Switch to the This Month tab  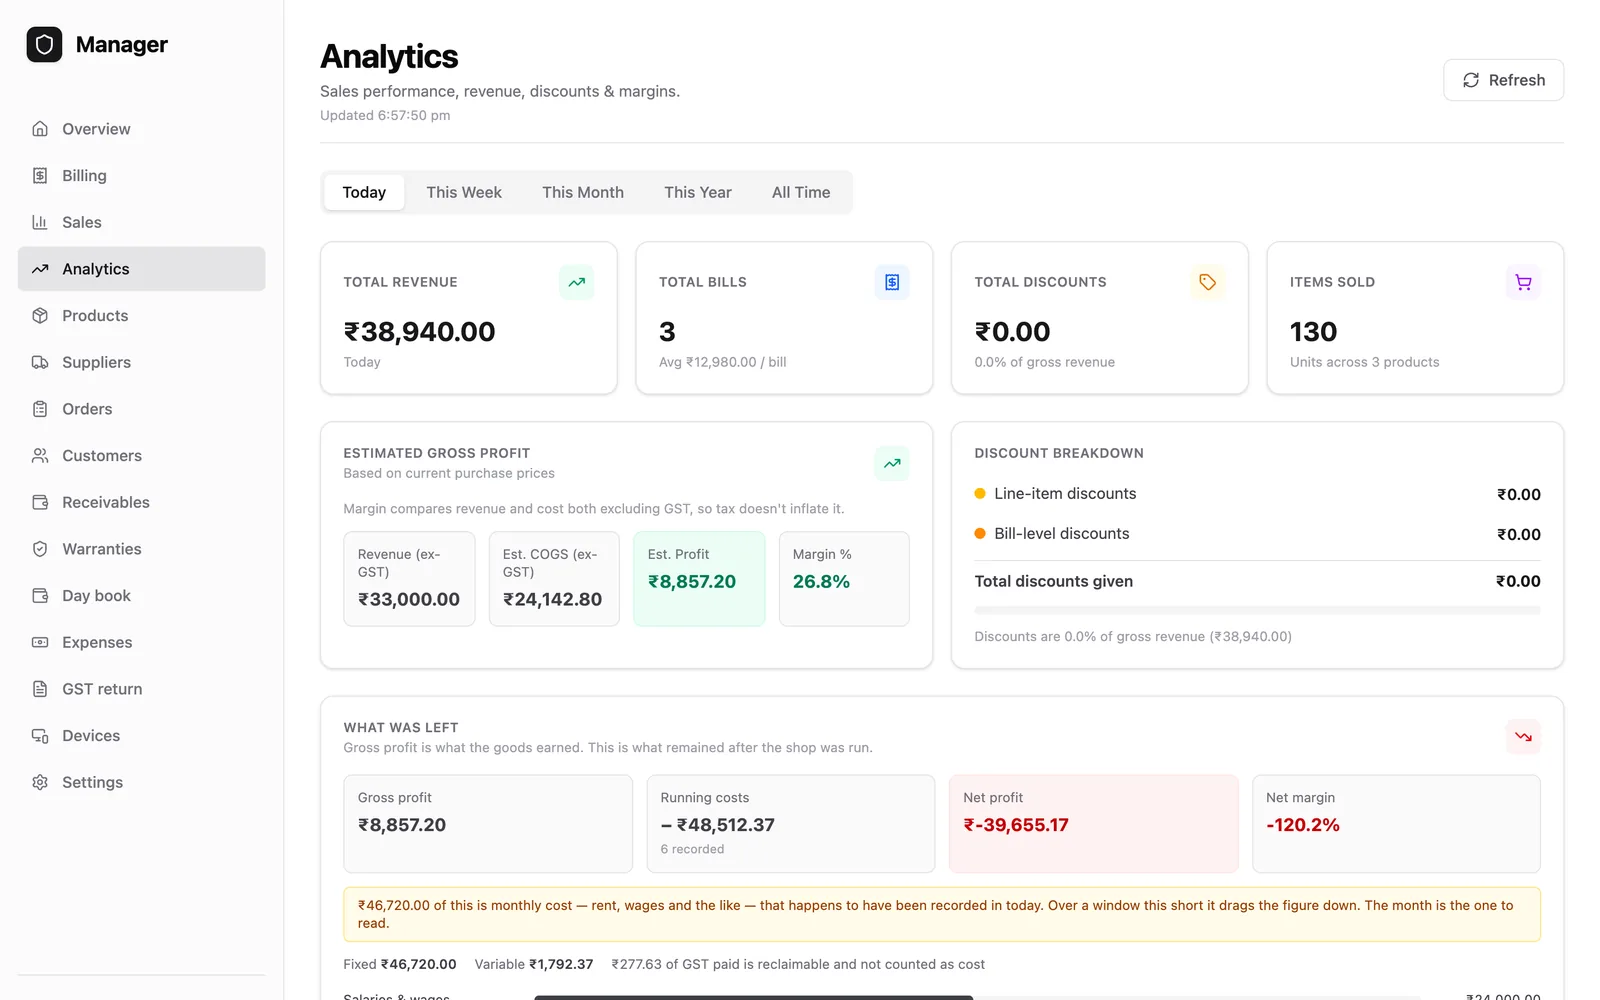pyautogui.click(x=583, y=192)
